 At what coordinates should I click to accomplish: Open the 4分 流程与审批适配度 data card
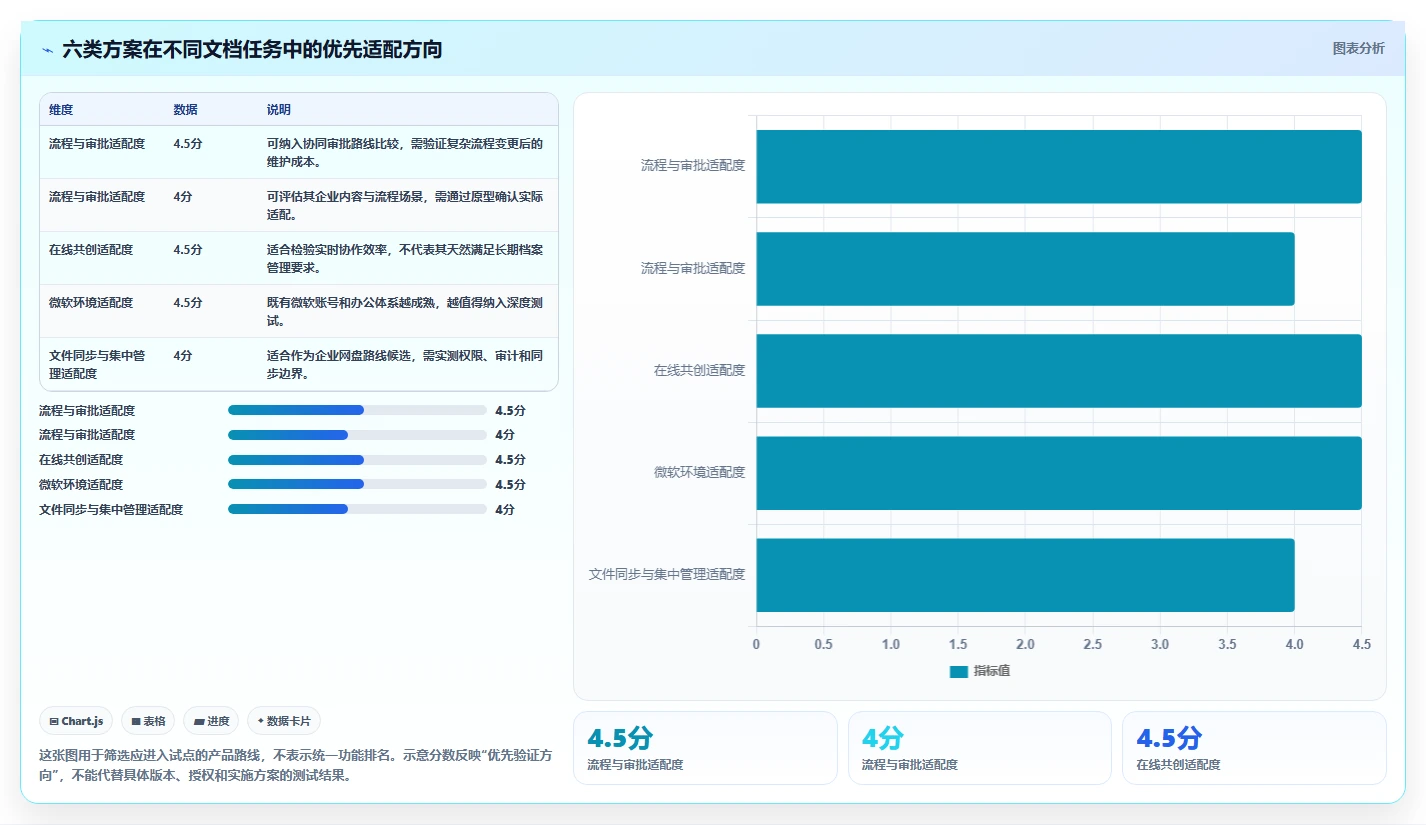[979, 748]
